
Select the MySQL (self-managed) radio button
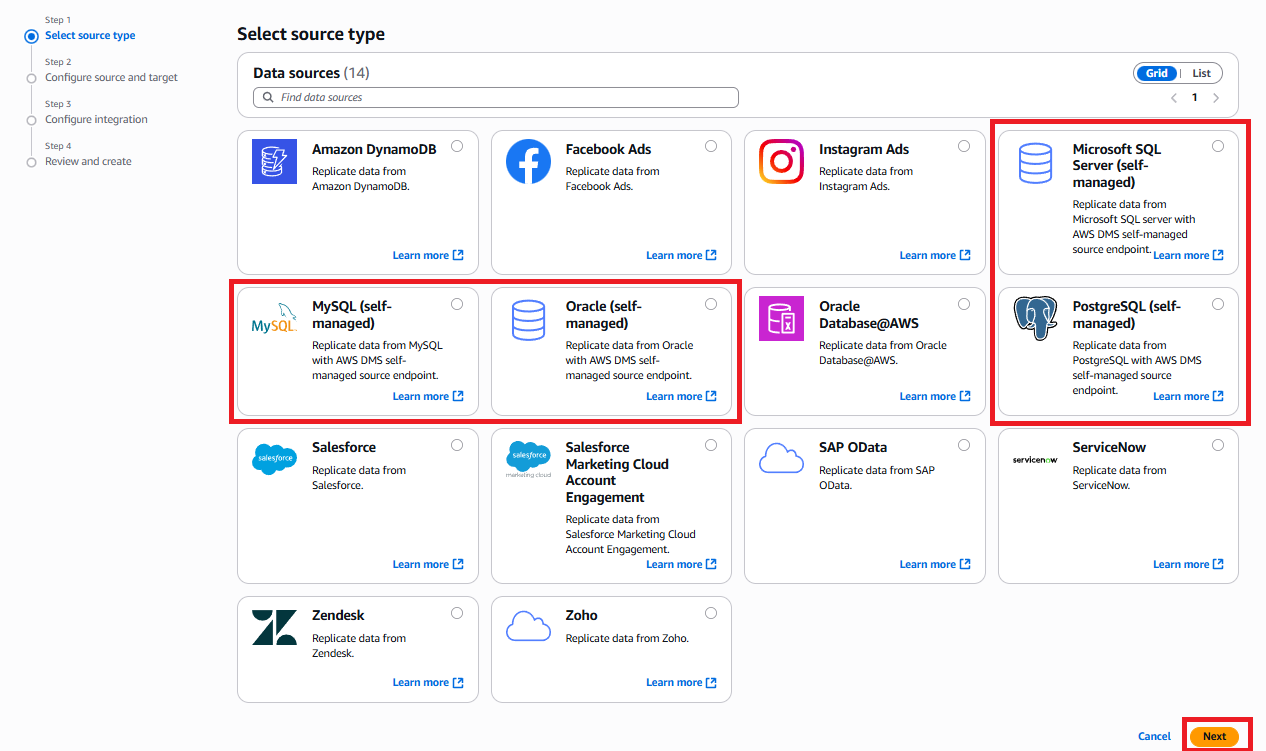coord(457,304)
